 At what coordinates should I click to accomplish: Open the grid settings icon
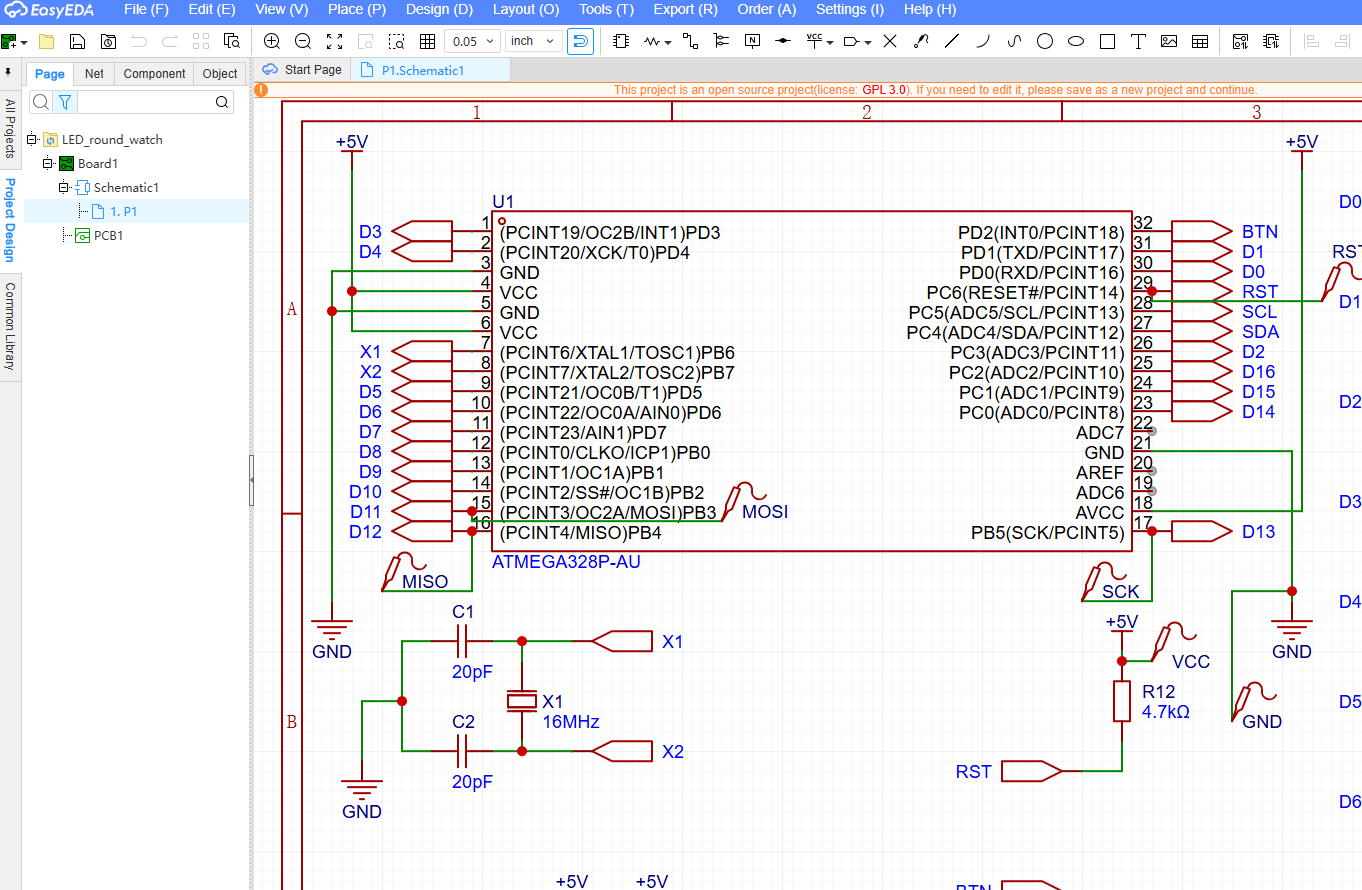click(427, 41)
